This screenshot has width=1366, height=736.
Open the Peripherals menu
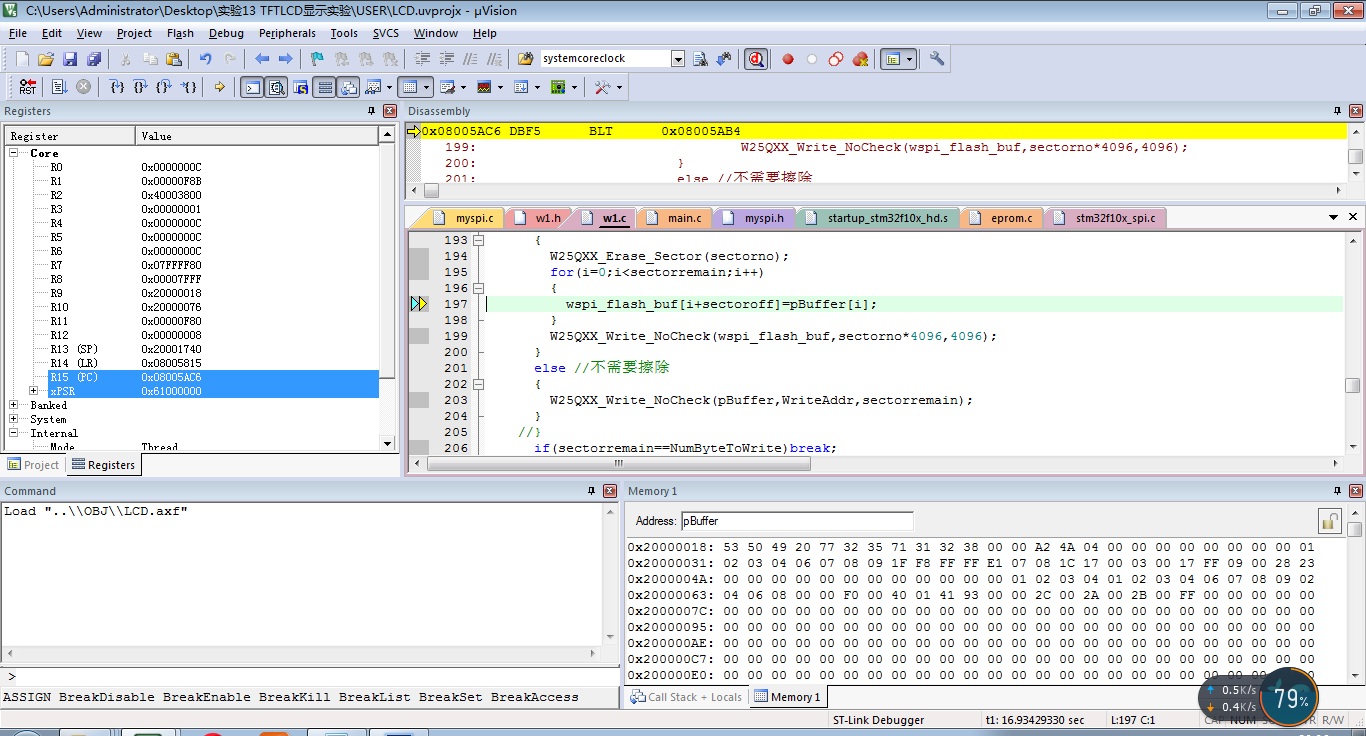coord(287,33)
